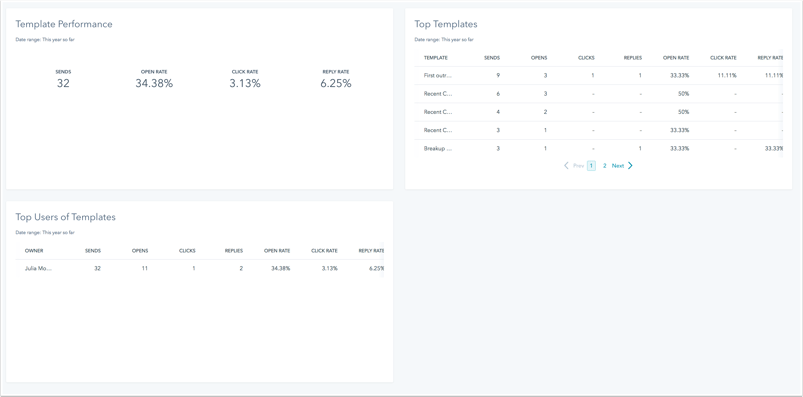Screen dimensions: 803x397
Task: Sort Top Templates by CLICKS column
Action: pos(586,58)
